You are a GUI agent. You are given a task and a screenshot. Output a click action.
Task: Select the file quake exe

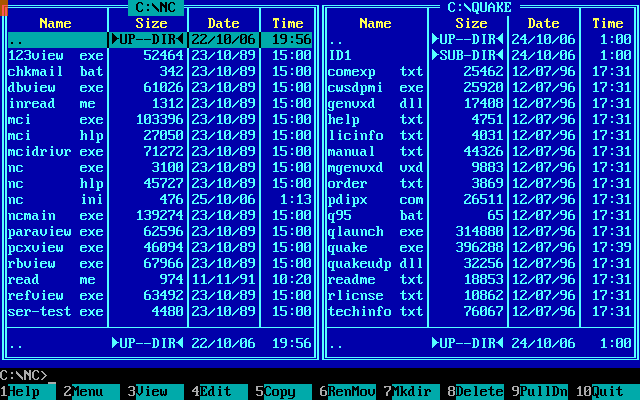(x=480, y=247)
